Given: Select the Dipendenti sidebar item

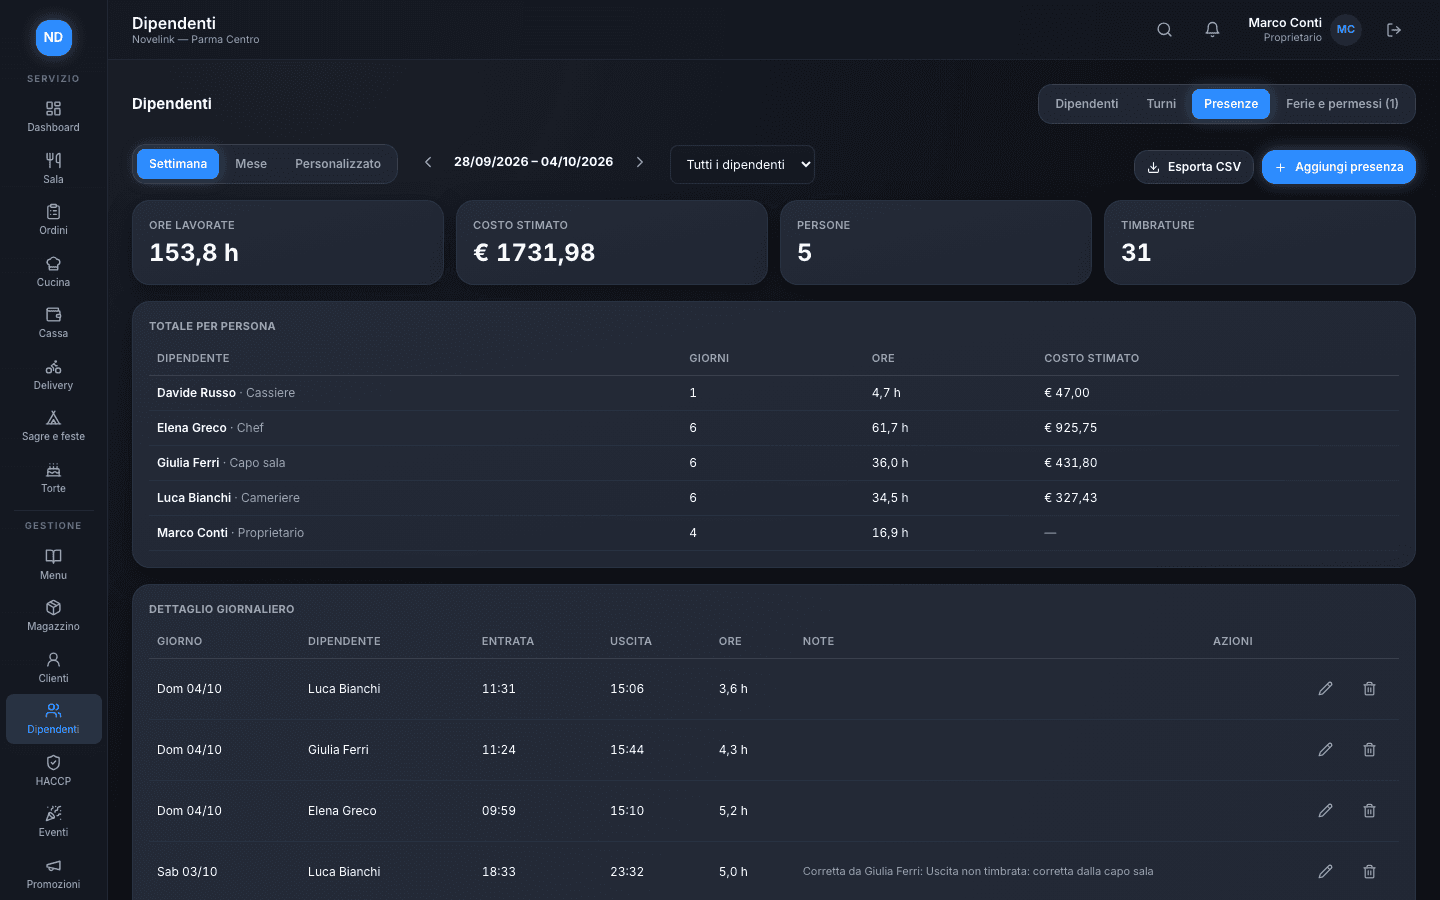Looking at the screenshot, I should [x=53, y=718].
